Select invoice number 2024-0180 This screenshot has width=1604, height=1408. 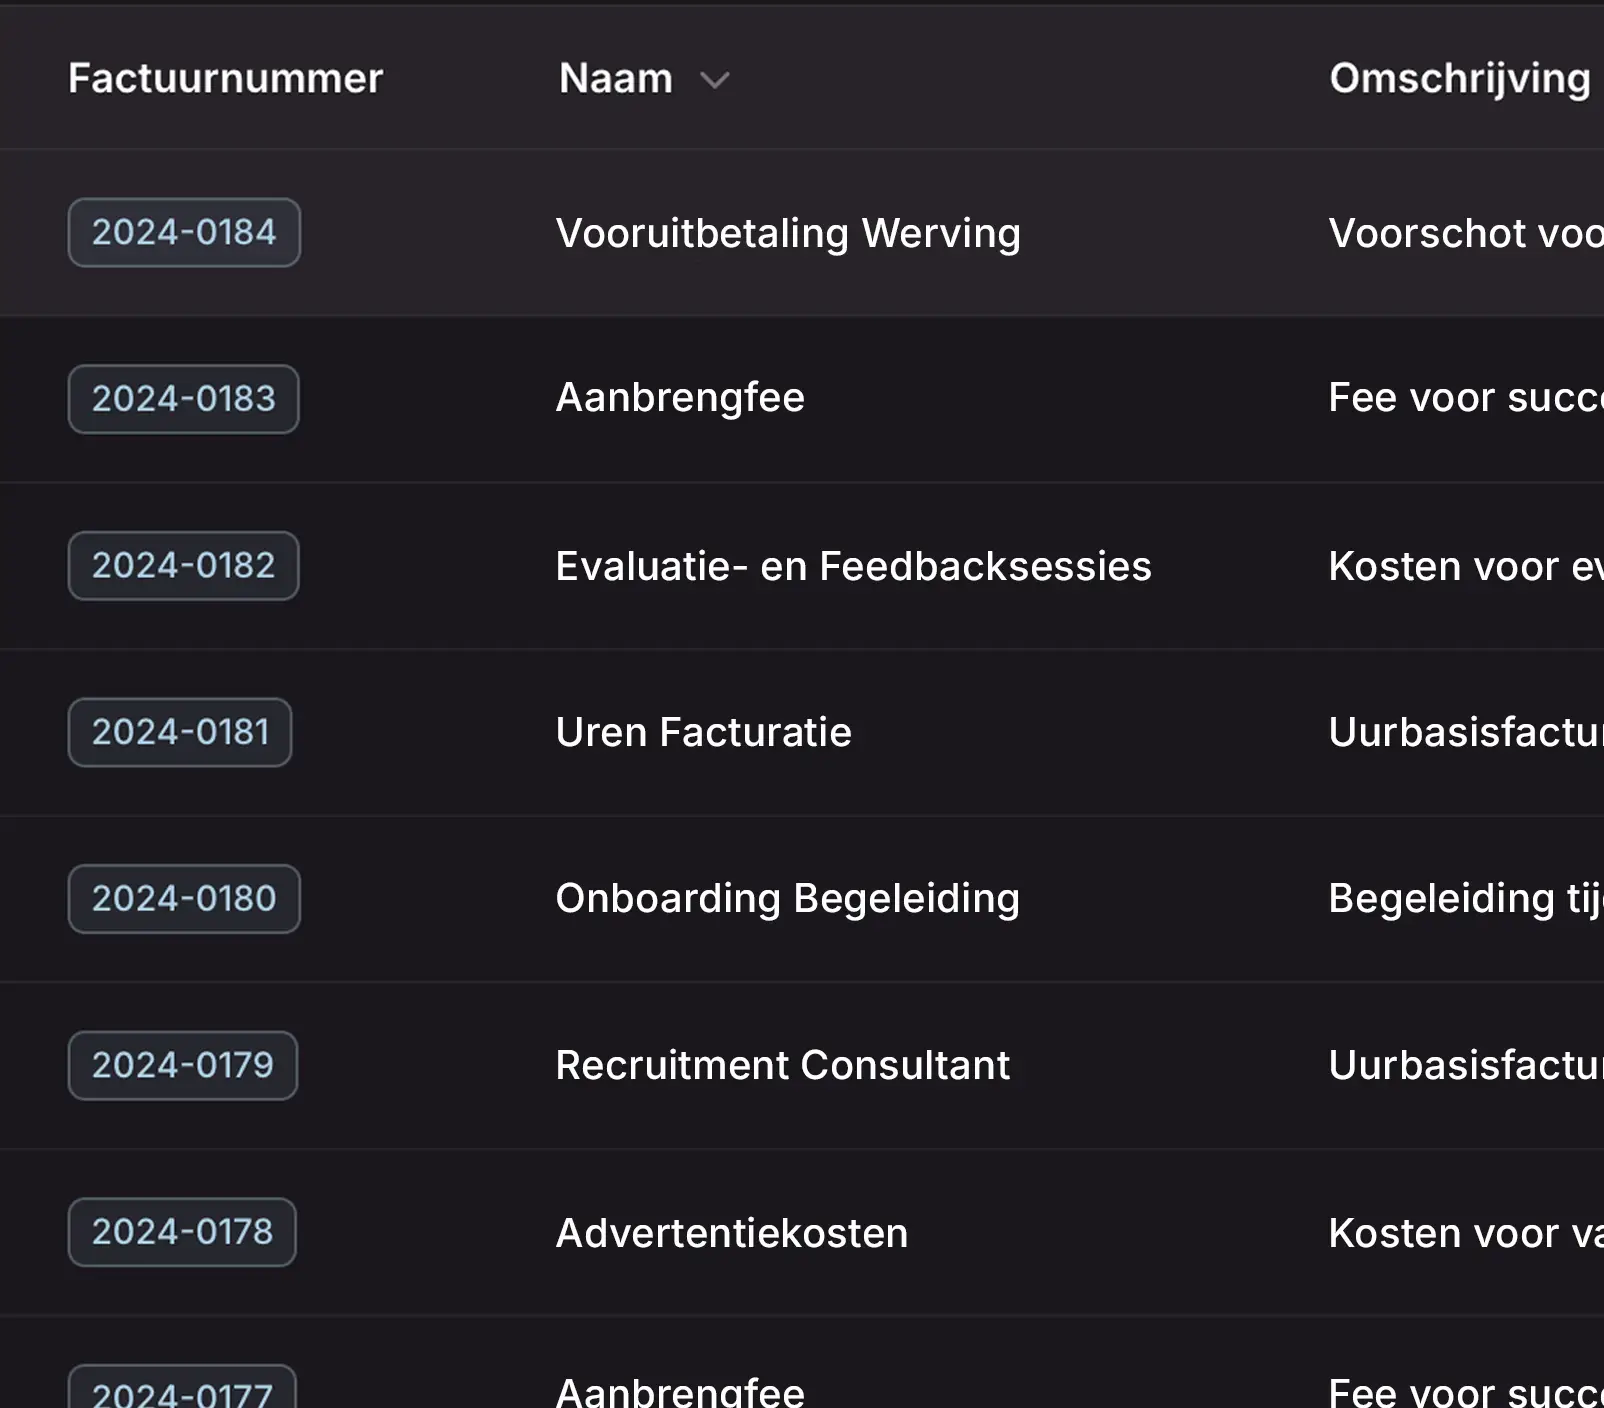click(x=184, y=899)
